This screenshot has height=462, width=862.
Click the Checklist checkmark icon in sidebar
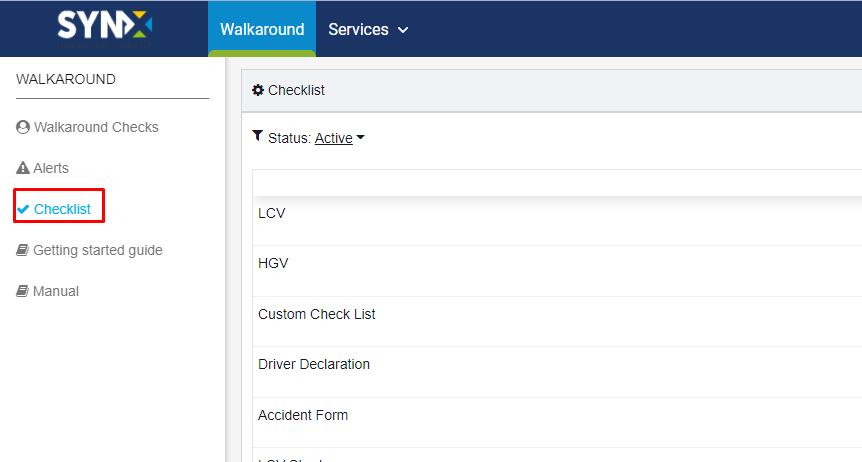[23, 209]
